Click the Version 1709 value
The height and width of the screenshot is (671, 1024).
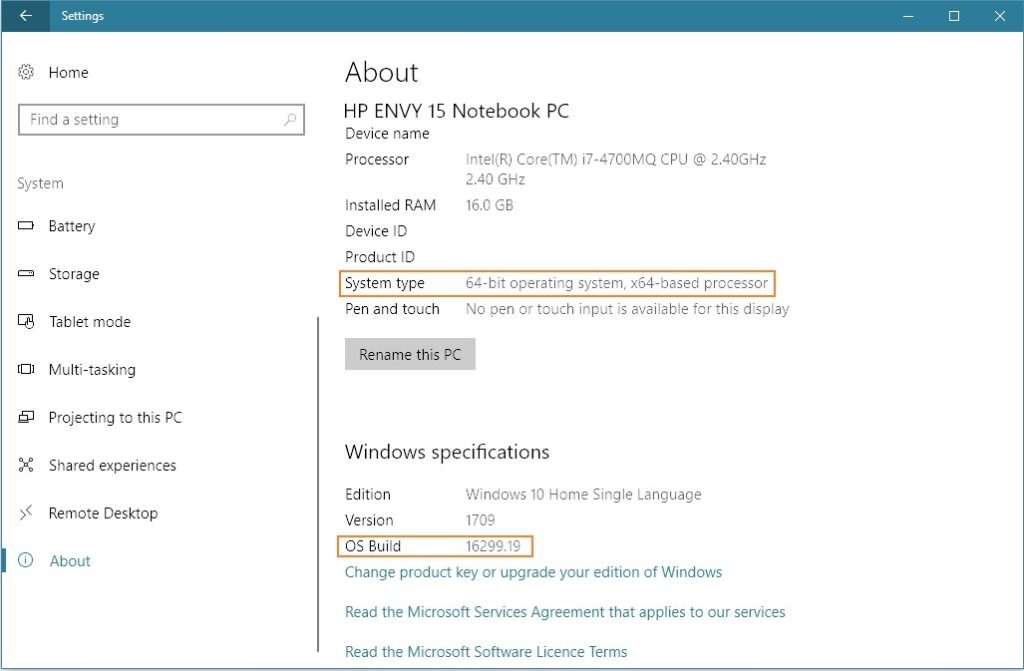[x=480, y=520]
